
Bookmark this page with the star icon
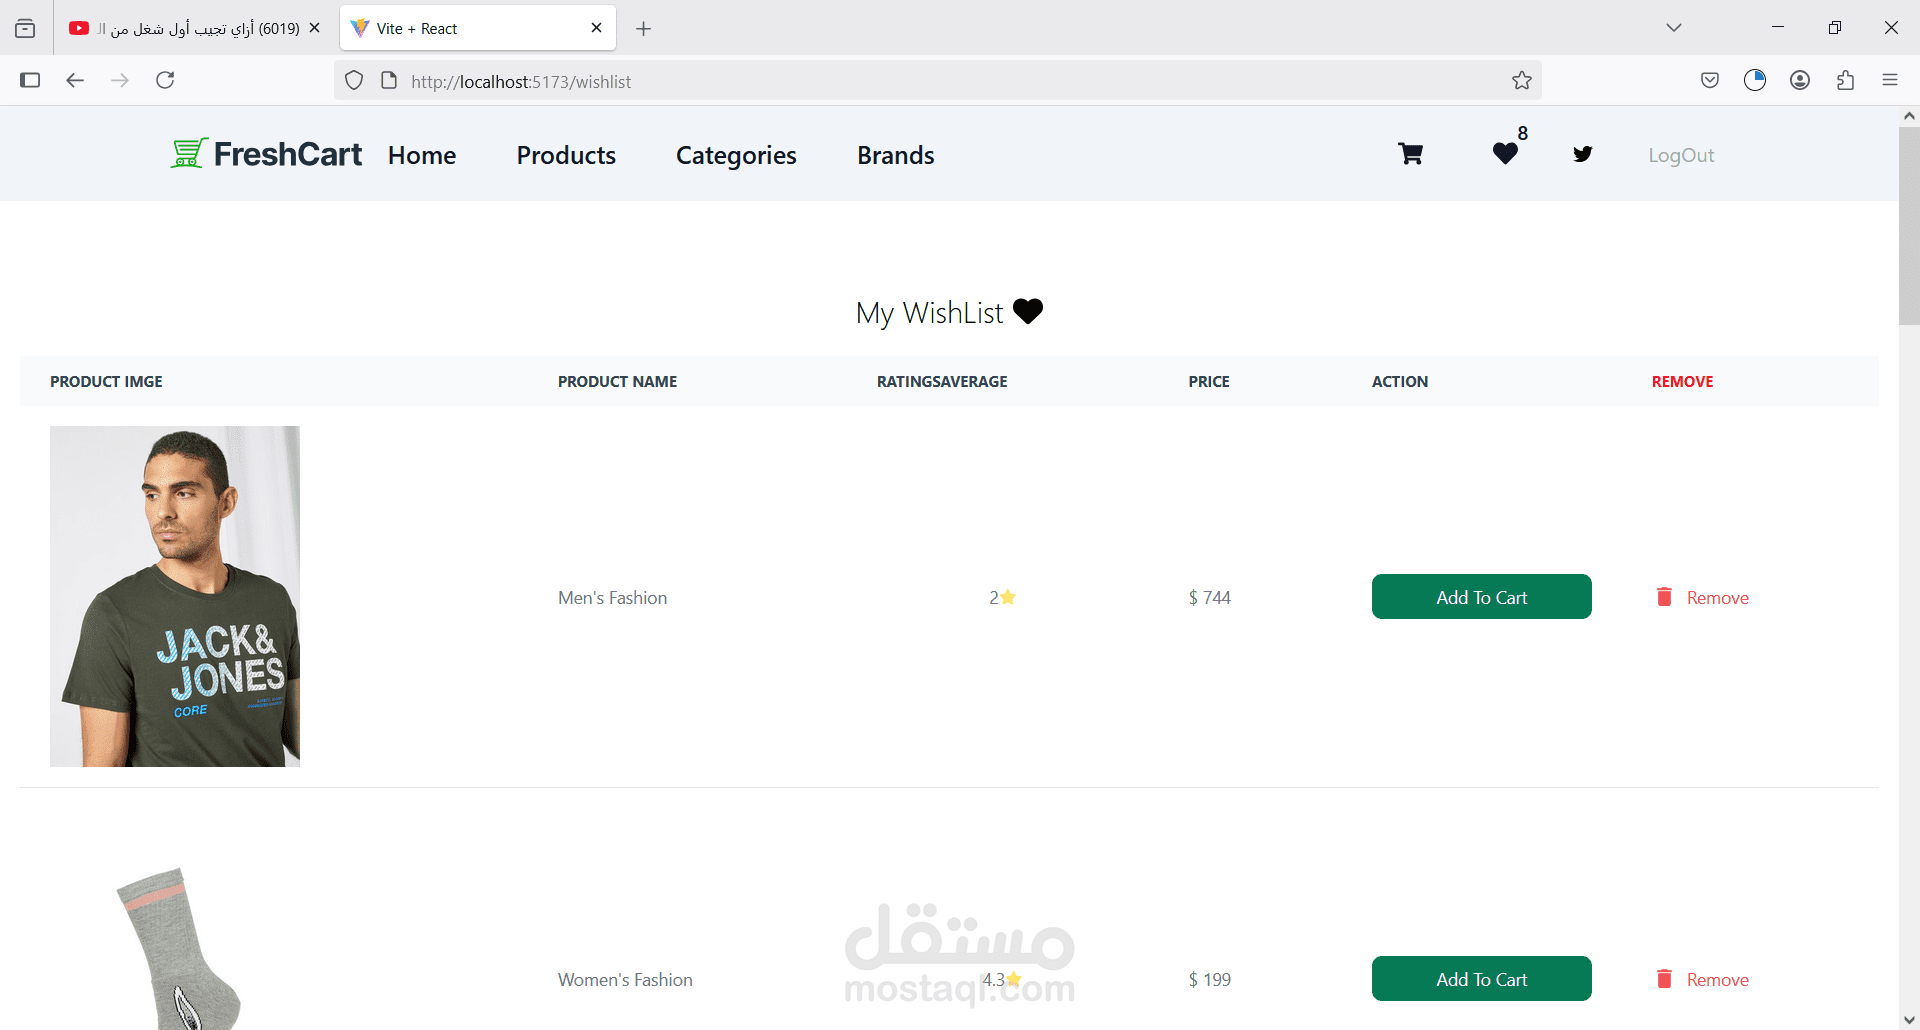(x=1521, y=81)
